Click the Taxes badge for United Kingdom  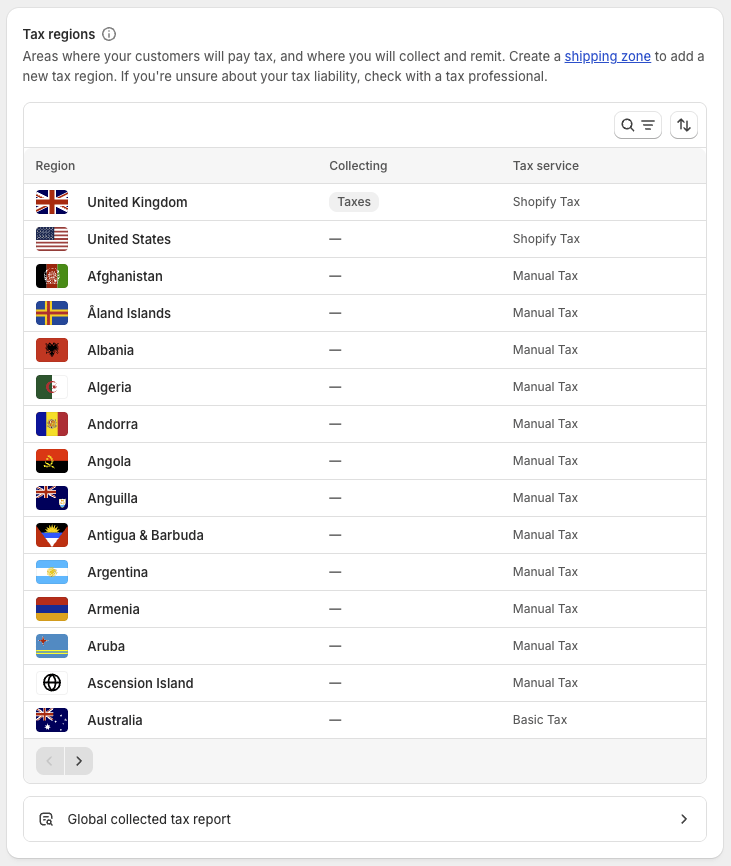(x=353, y=201)
